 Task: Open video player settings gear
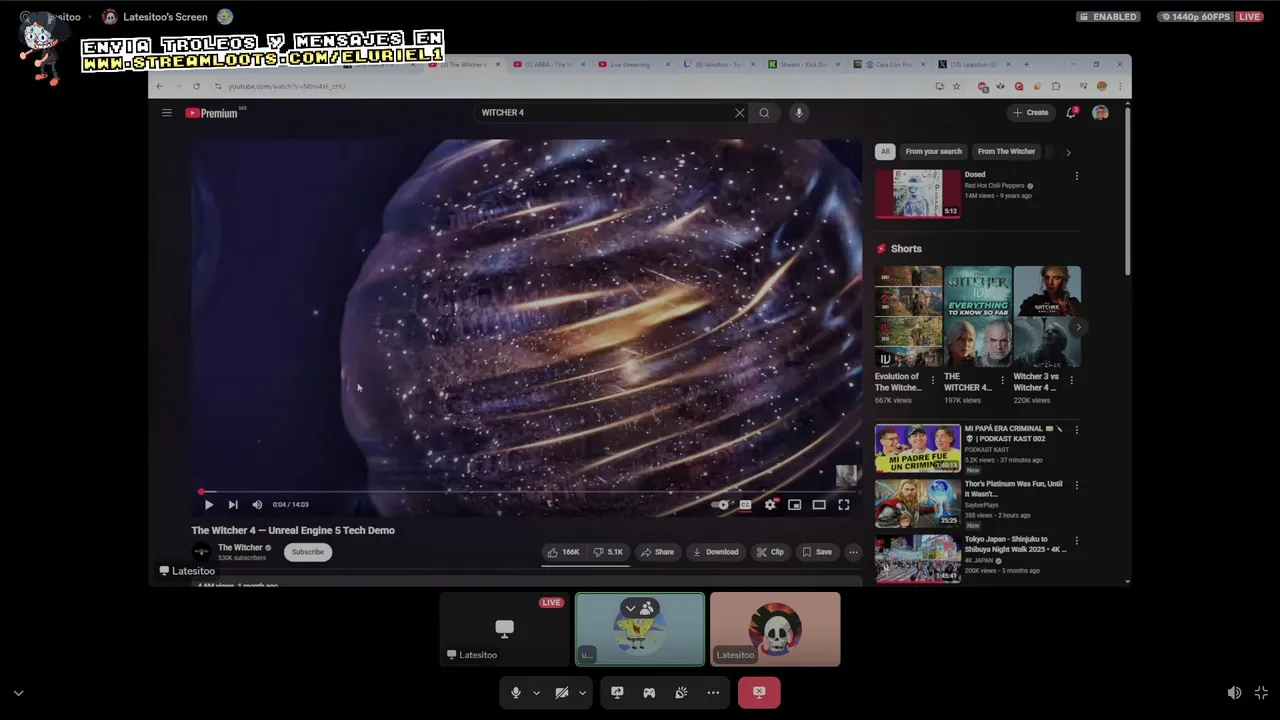[770, 505]
